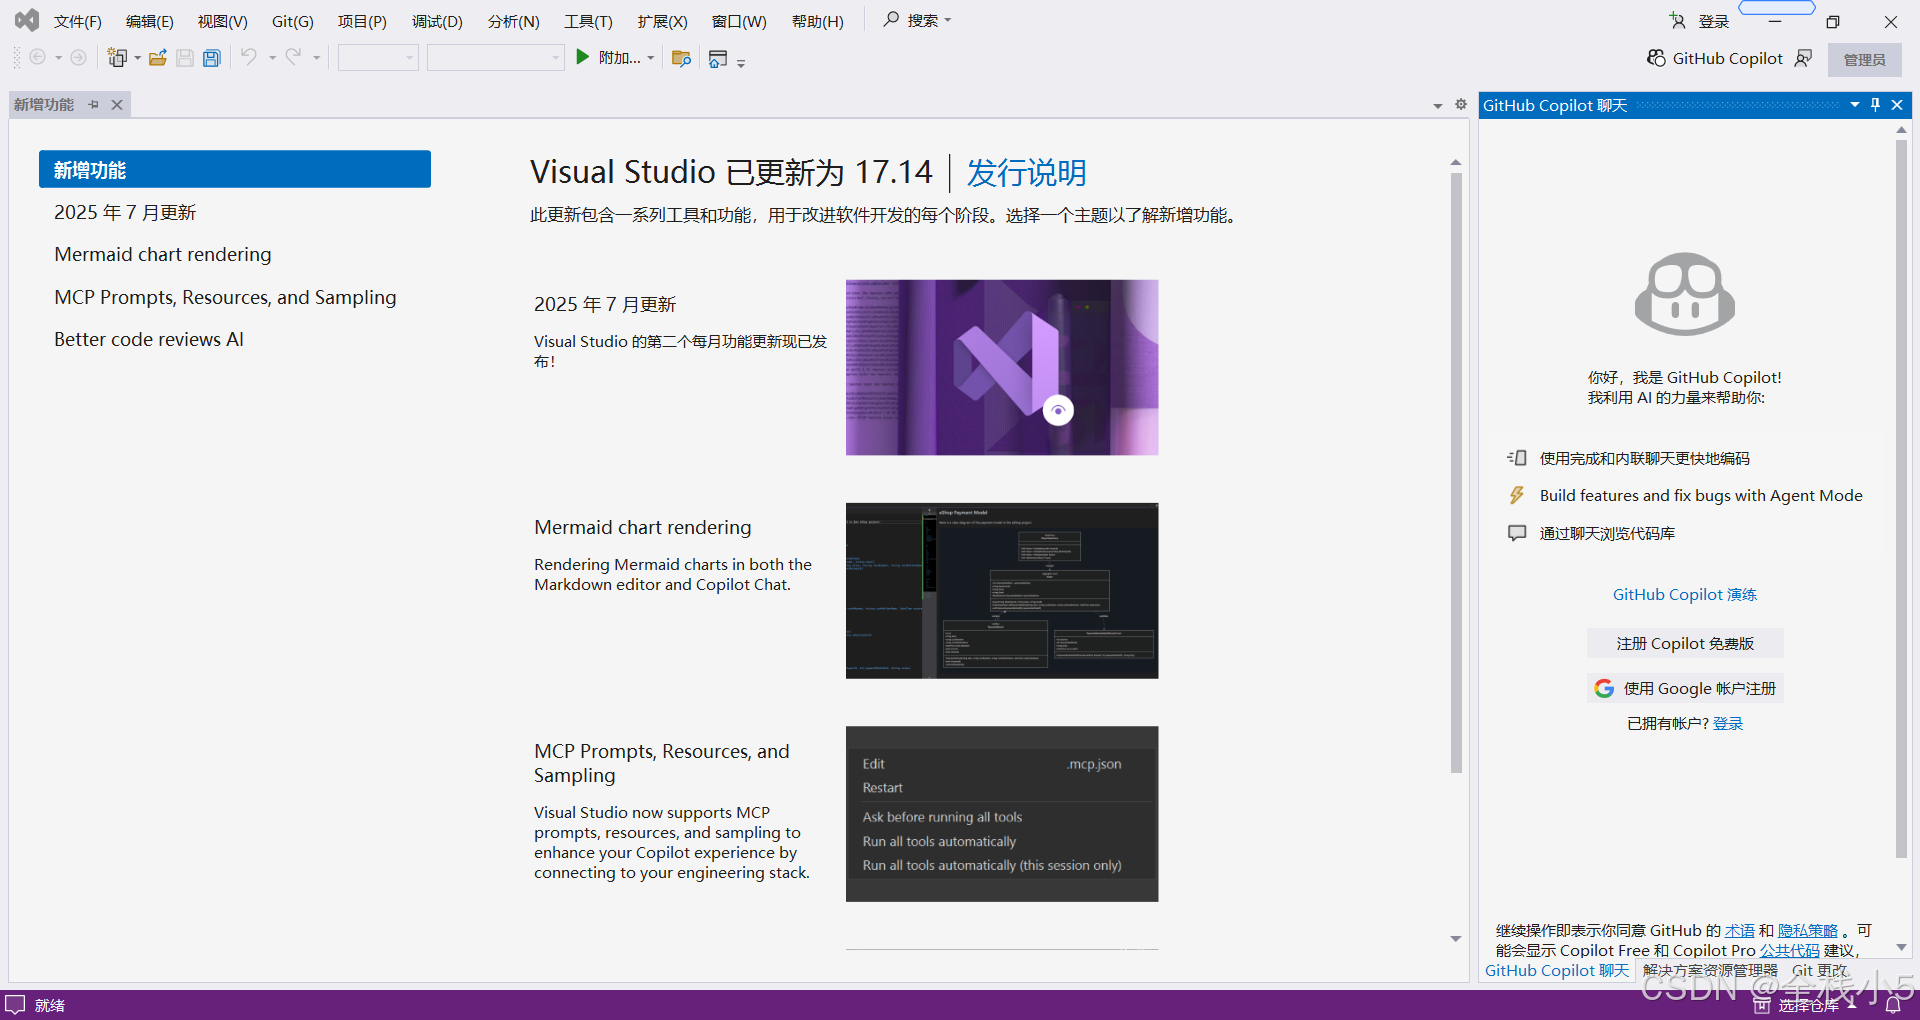Click the 注册 Copilot 免费版 button
The image size is (1920, 1020).
(1685, 643)
